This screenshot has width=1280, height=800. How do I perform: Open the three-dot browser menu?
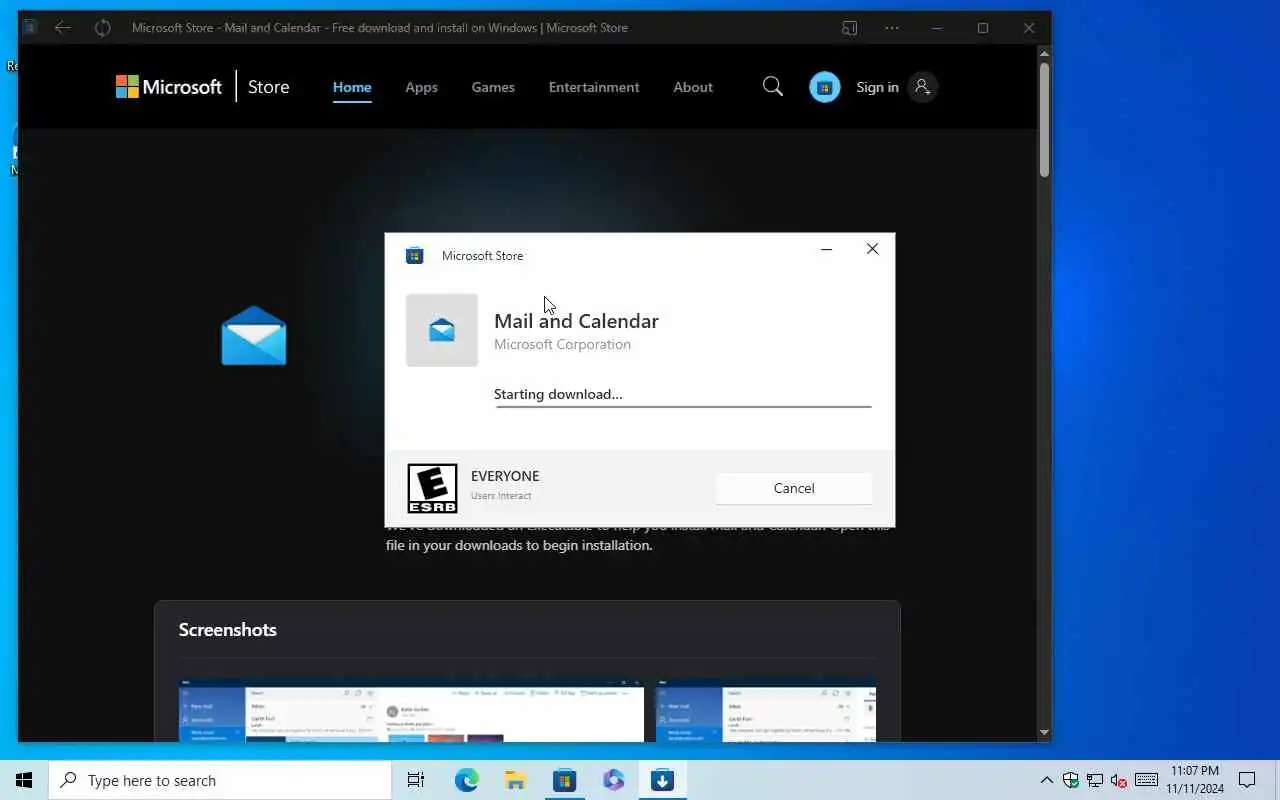(x=891, y=28)
